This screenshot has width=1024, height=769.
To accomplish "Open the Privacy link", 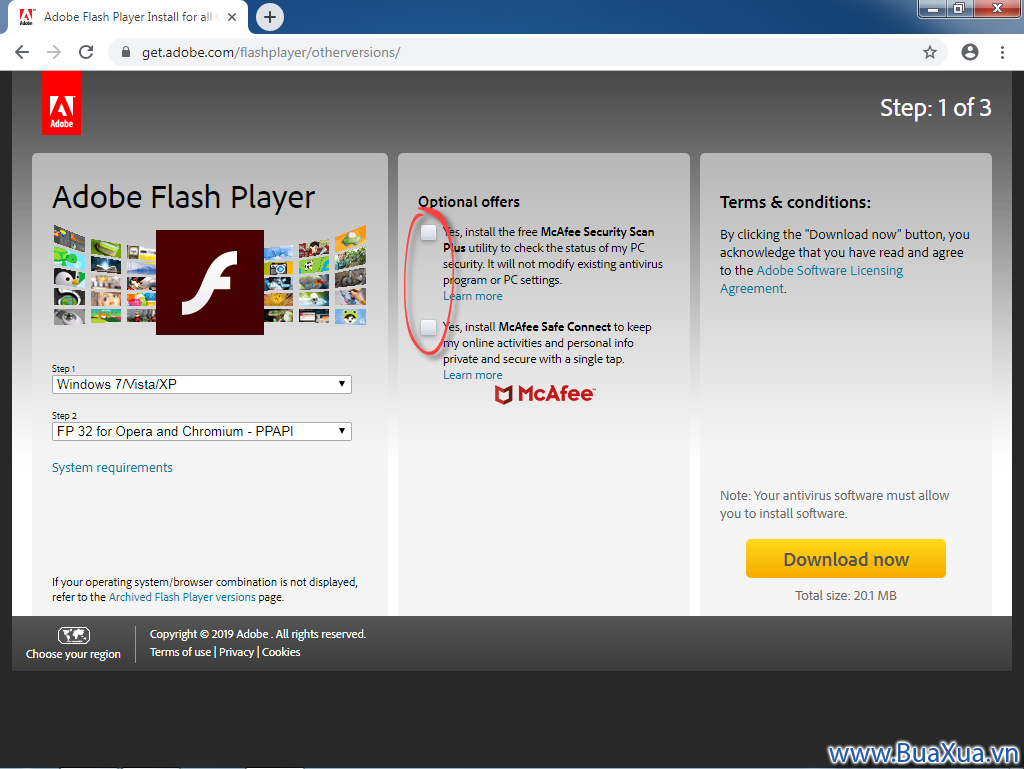I will tap(236, 652).
